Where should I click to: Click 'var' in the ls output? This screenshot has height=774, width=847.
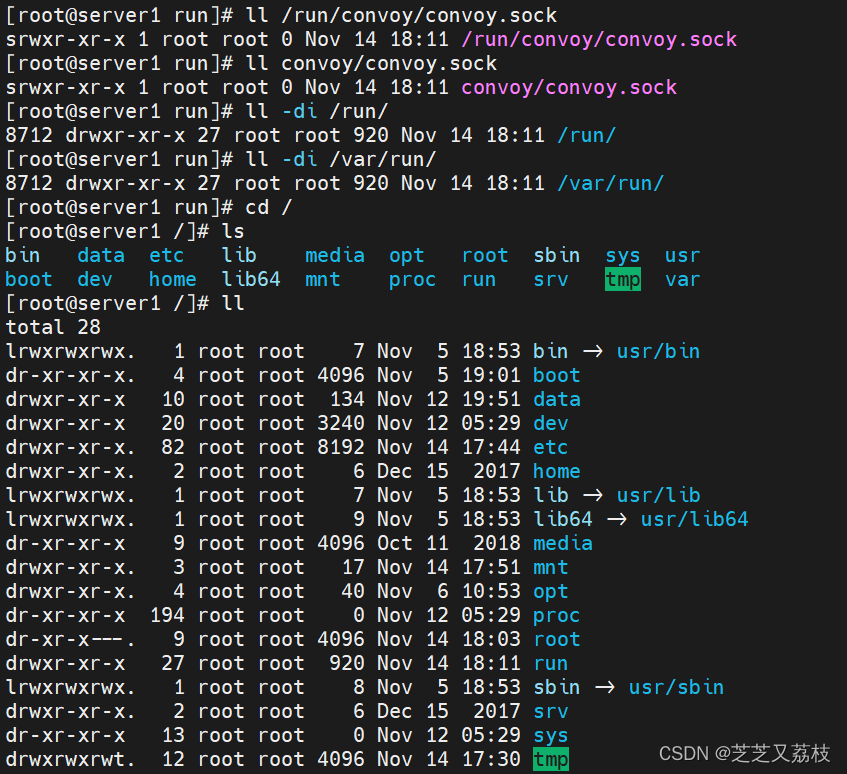point(683,279)
